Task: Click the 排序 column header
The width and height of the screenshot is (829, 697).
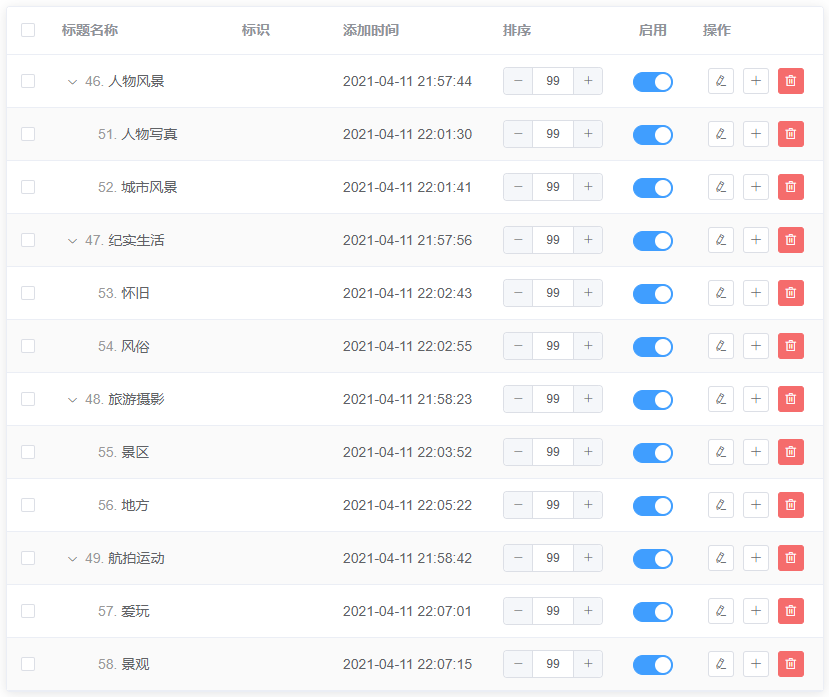Action: [517, 30]
